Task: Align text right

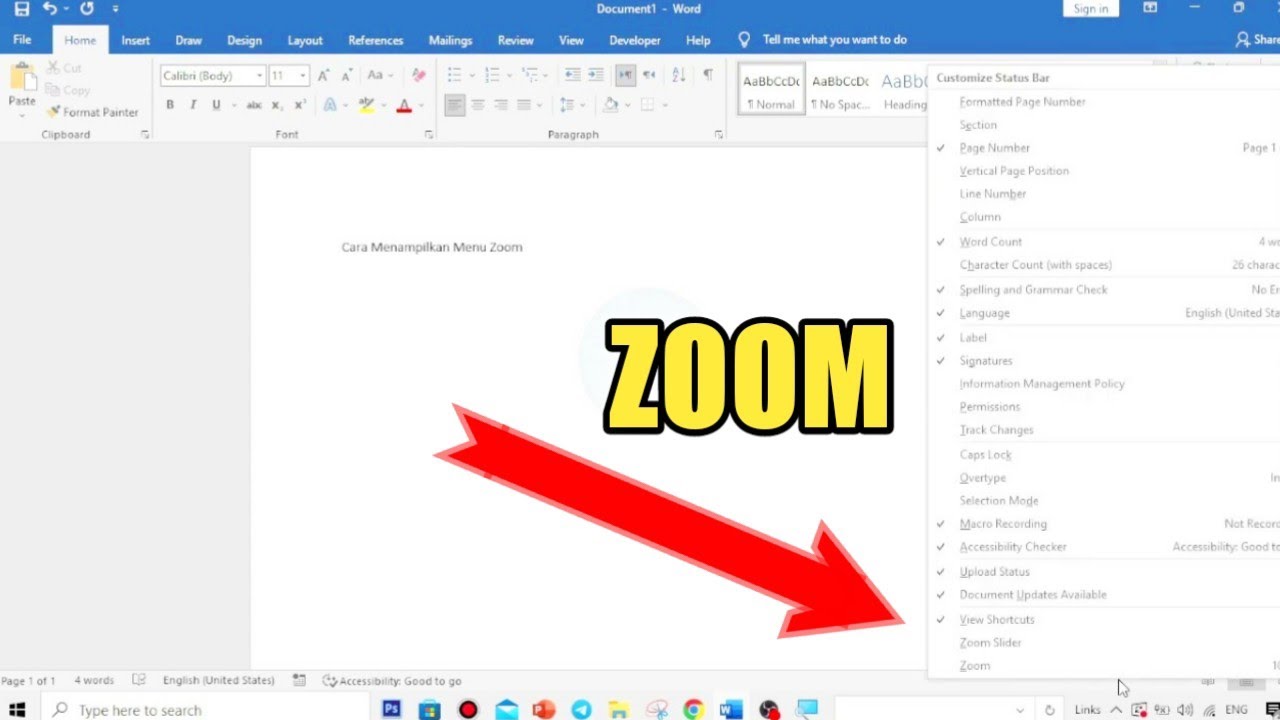Action: [501, 105]
